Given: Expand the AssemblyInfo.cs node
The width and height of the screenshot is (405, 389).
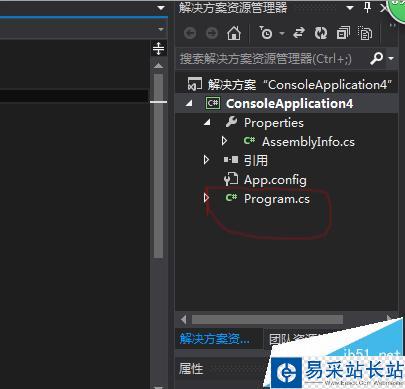Looking at the screenshot, I should click(x=224, y=141).
